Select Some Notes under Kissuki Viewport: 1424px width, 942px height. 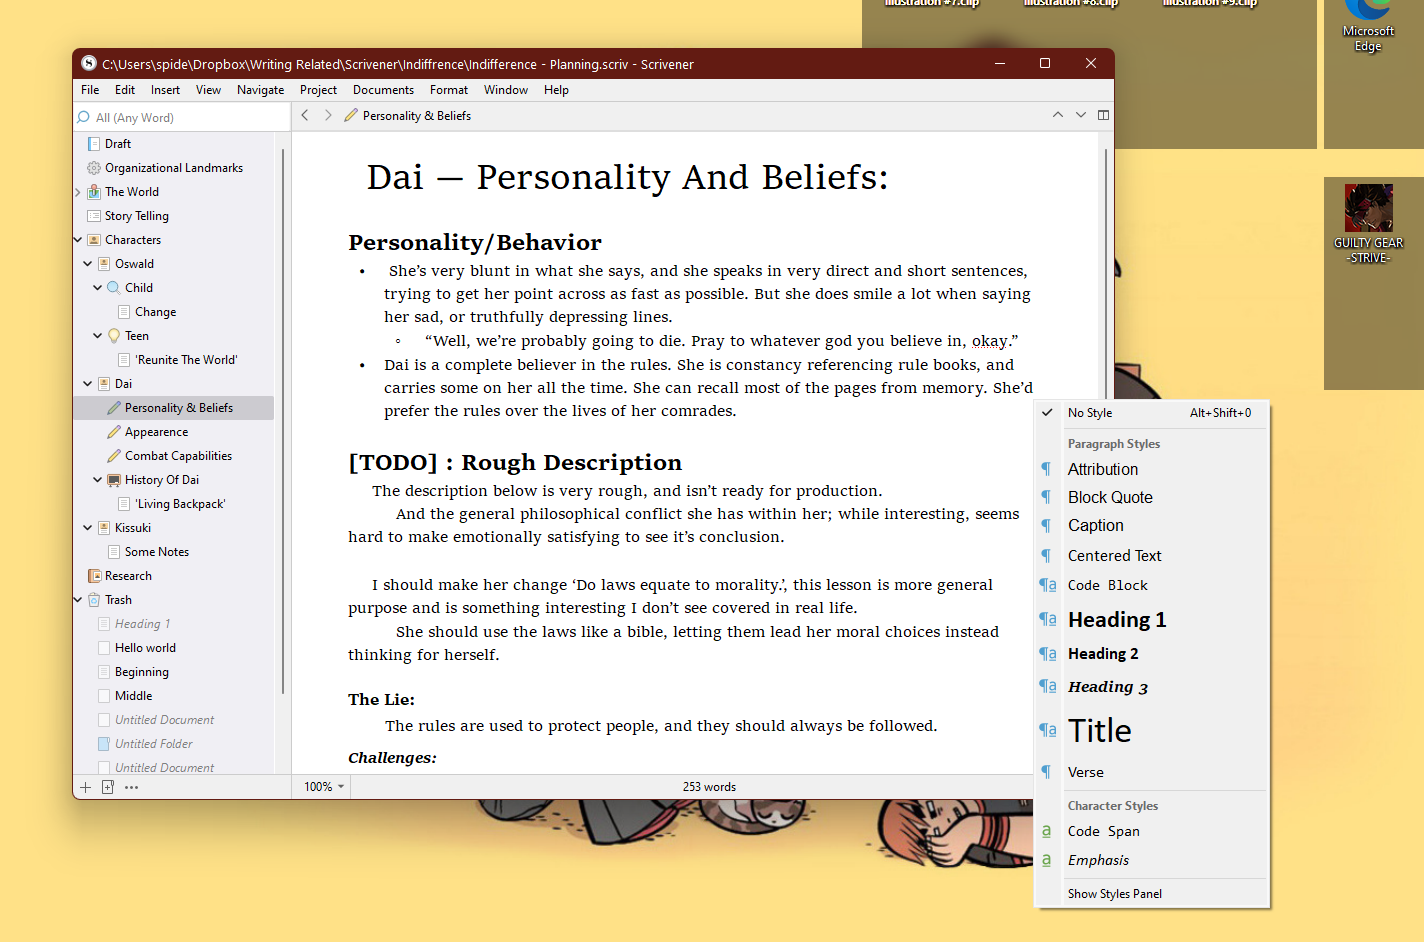pyautogui.click(x=156, y=552)
